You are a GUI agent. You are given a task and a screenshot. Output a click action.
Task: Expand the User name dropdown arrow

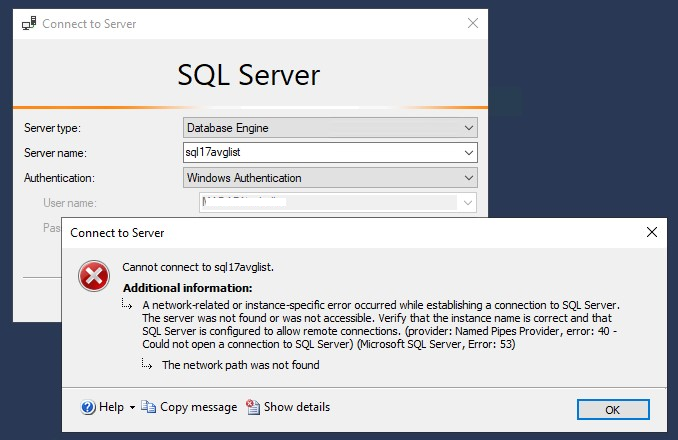coord(467,203)
